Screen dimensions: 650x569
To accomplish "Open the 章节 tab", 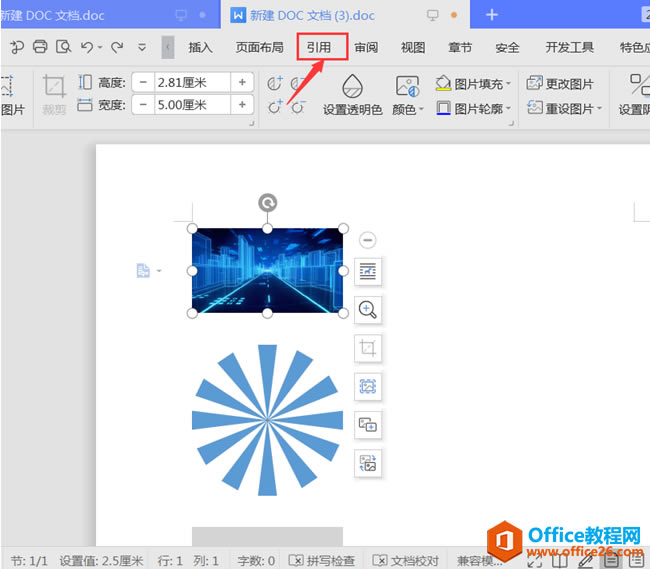I will [460, 47].
